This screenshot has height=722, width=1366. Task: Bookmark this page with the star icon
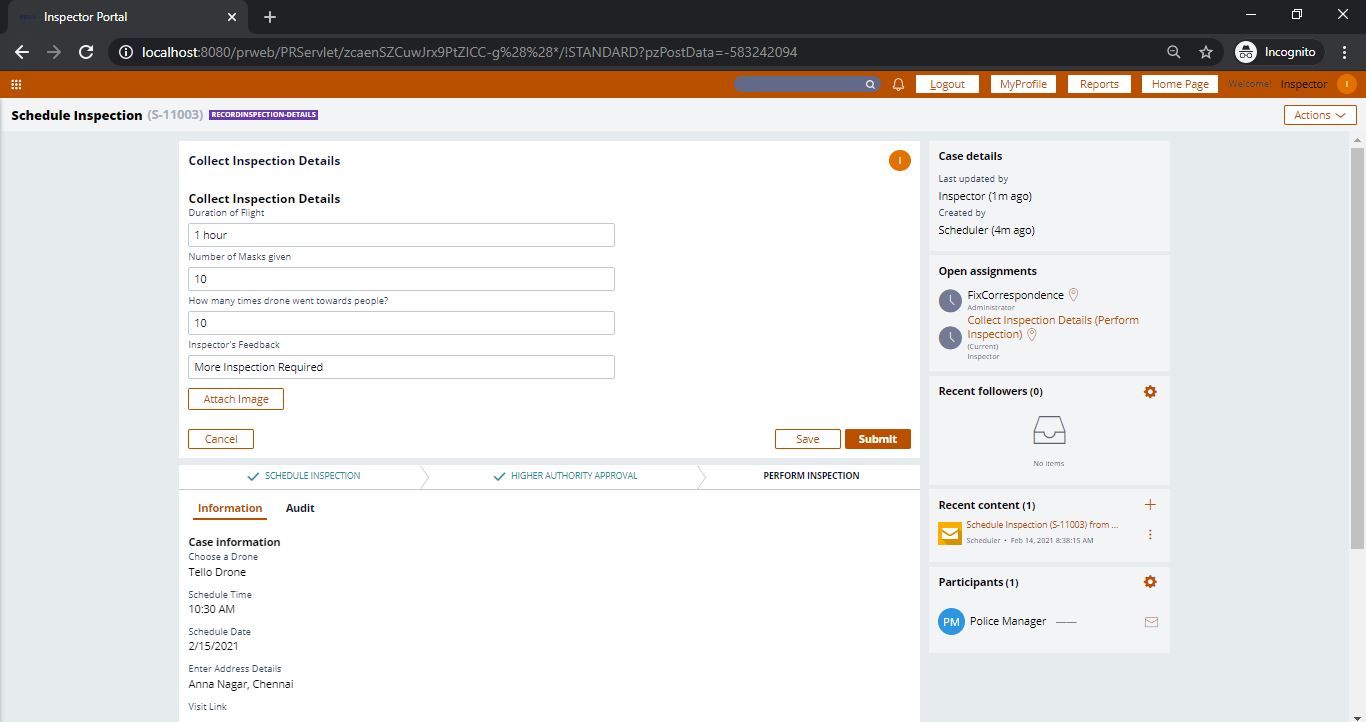[x=1206, y=52]
